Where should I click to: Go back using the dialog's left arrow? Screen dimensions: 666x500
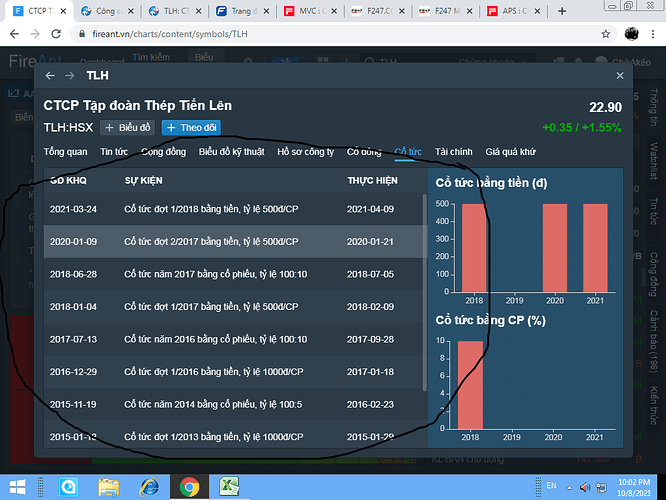pos(50,76)
